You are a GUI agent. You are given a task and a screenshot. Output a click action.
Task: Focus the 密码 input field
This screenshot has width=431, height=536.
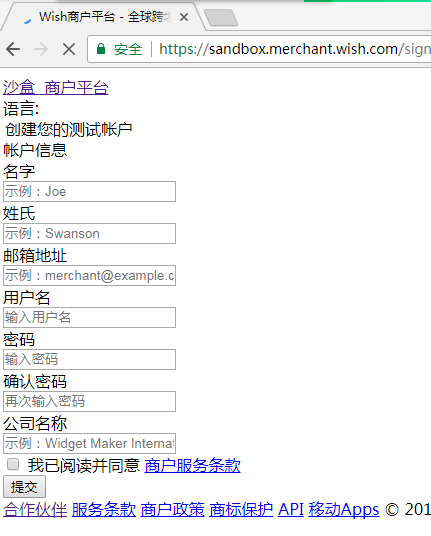coord(90,360)
